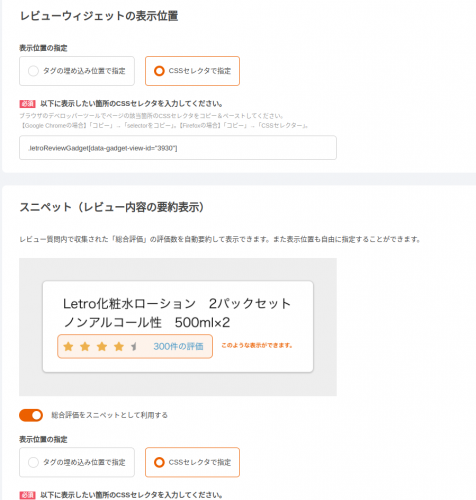Click the second star of the rating preview

[85, 347]
